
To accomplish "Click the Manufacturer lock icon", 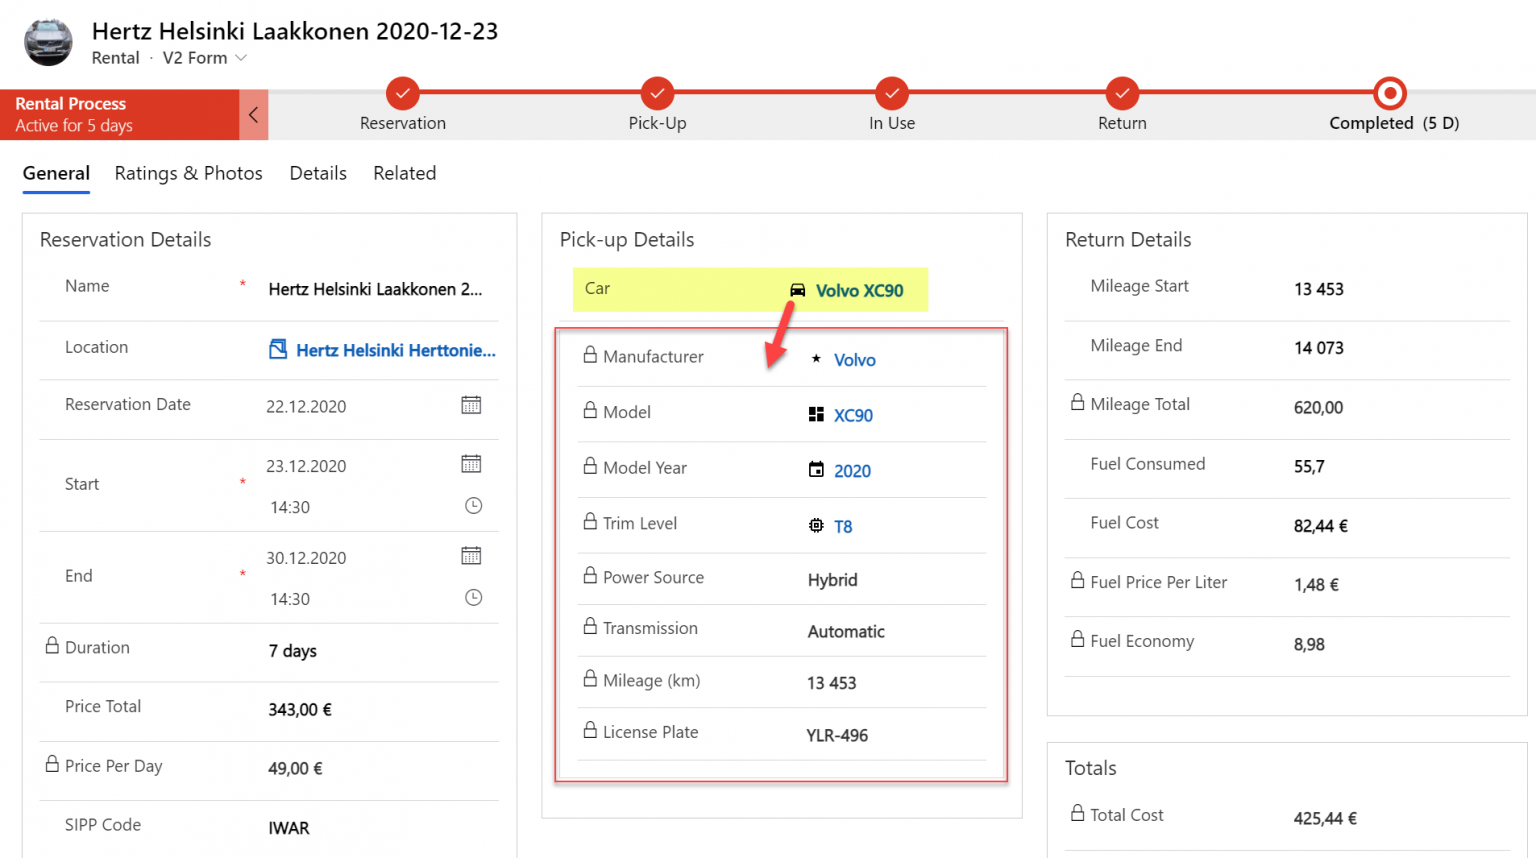I will (x=590, y=354).
